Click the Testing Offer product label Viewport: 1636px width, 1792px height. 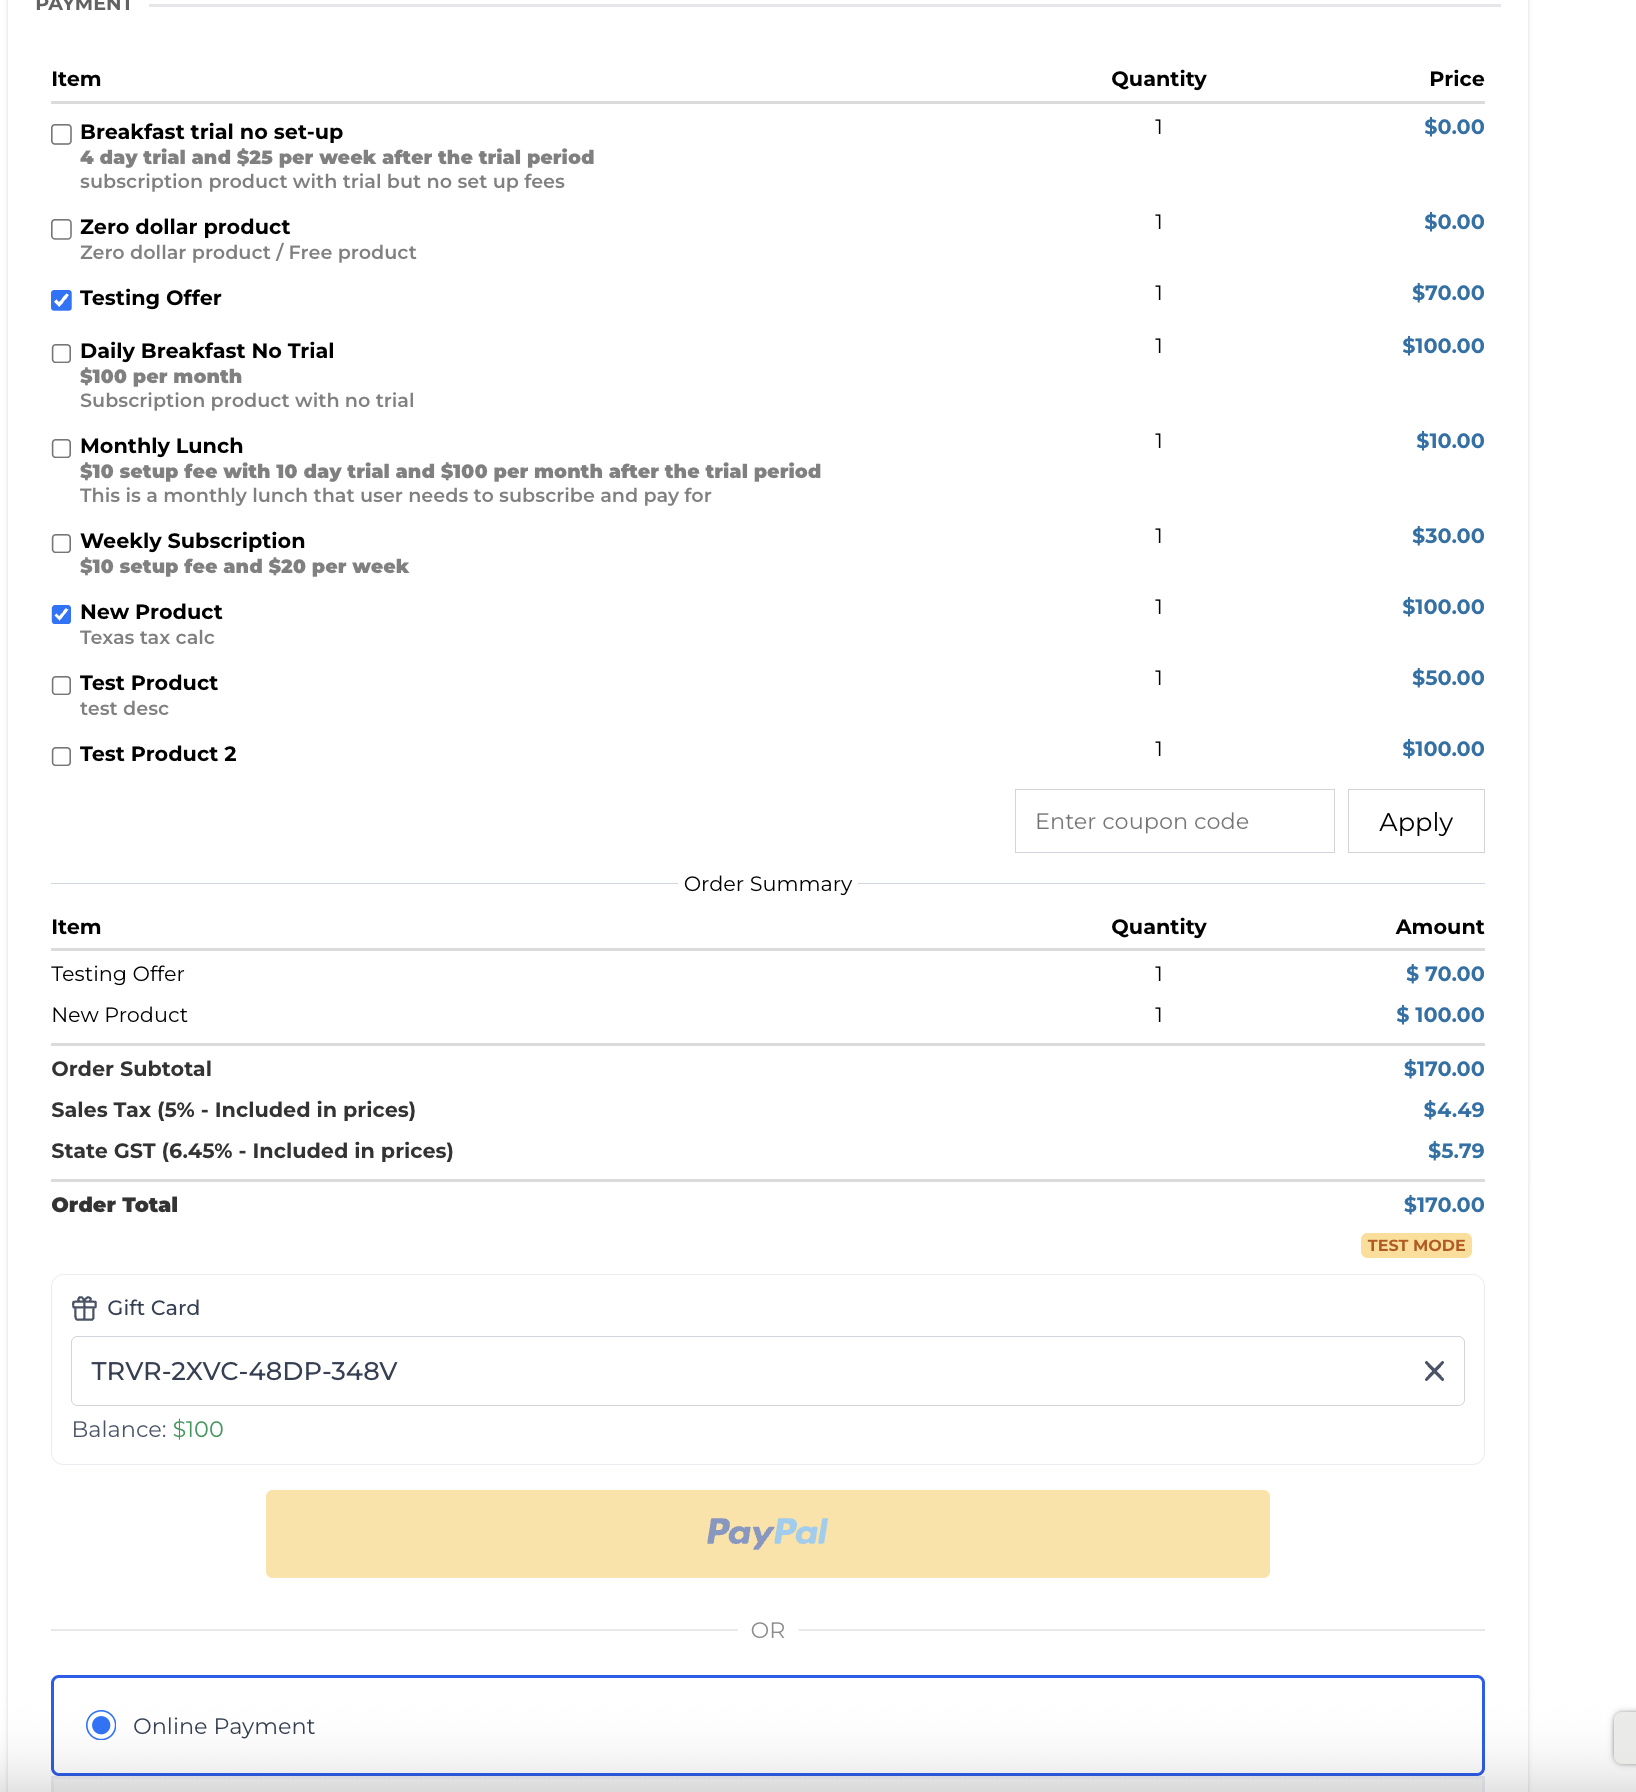151,298
